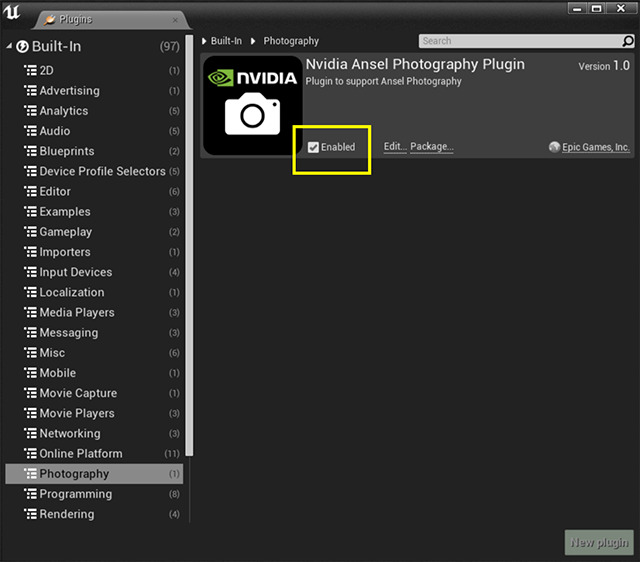Click 'Plugin to support Ansel Photography' text
Screen dimensions: 640x562
coord(383,81)
